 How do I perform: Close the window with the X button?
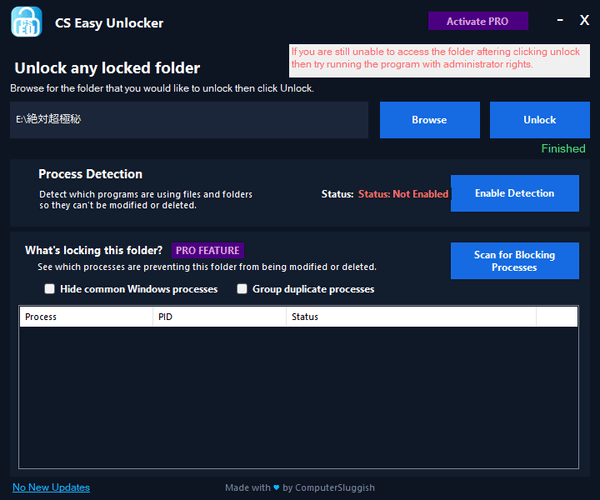click(584, 20)
